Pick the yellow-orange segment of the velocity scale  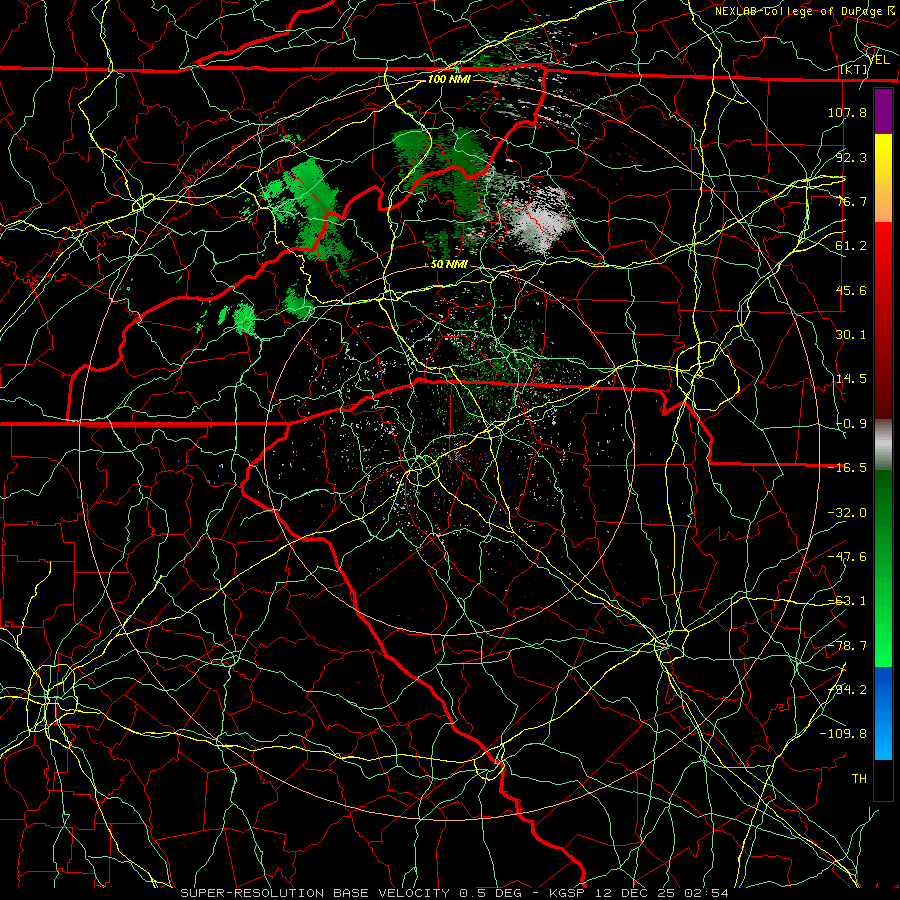click(x=883, y=178)
